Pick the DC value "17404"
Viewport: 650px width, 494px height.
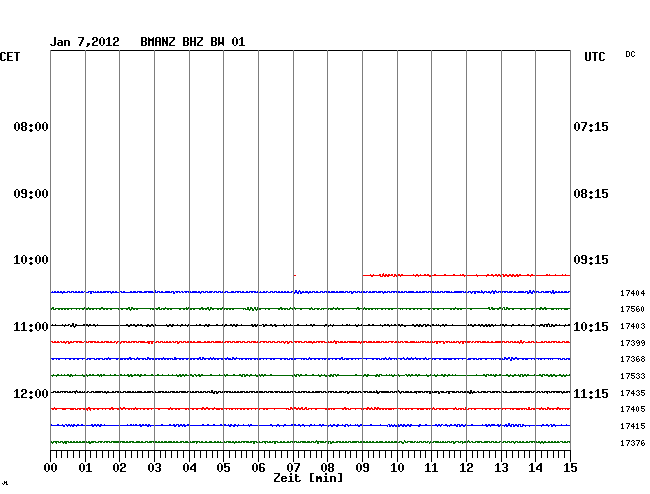click(x=633, y=293)
